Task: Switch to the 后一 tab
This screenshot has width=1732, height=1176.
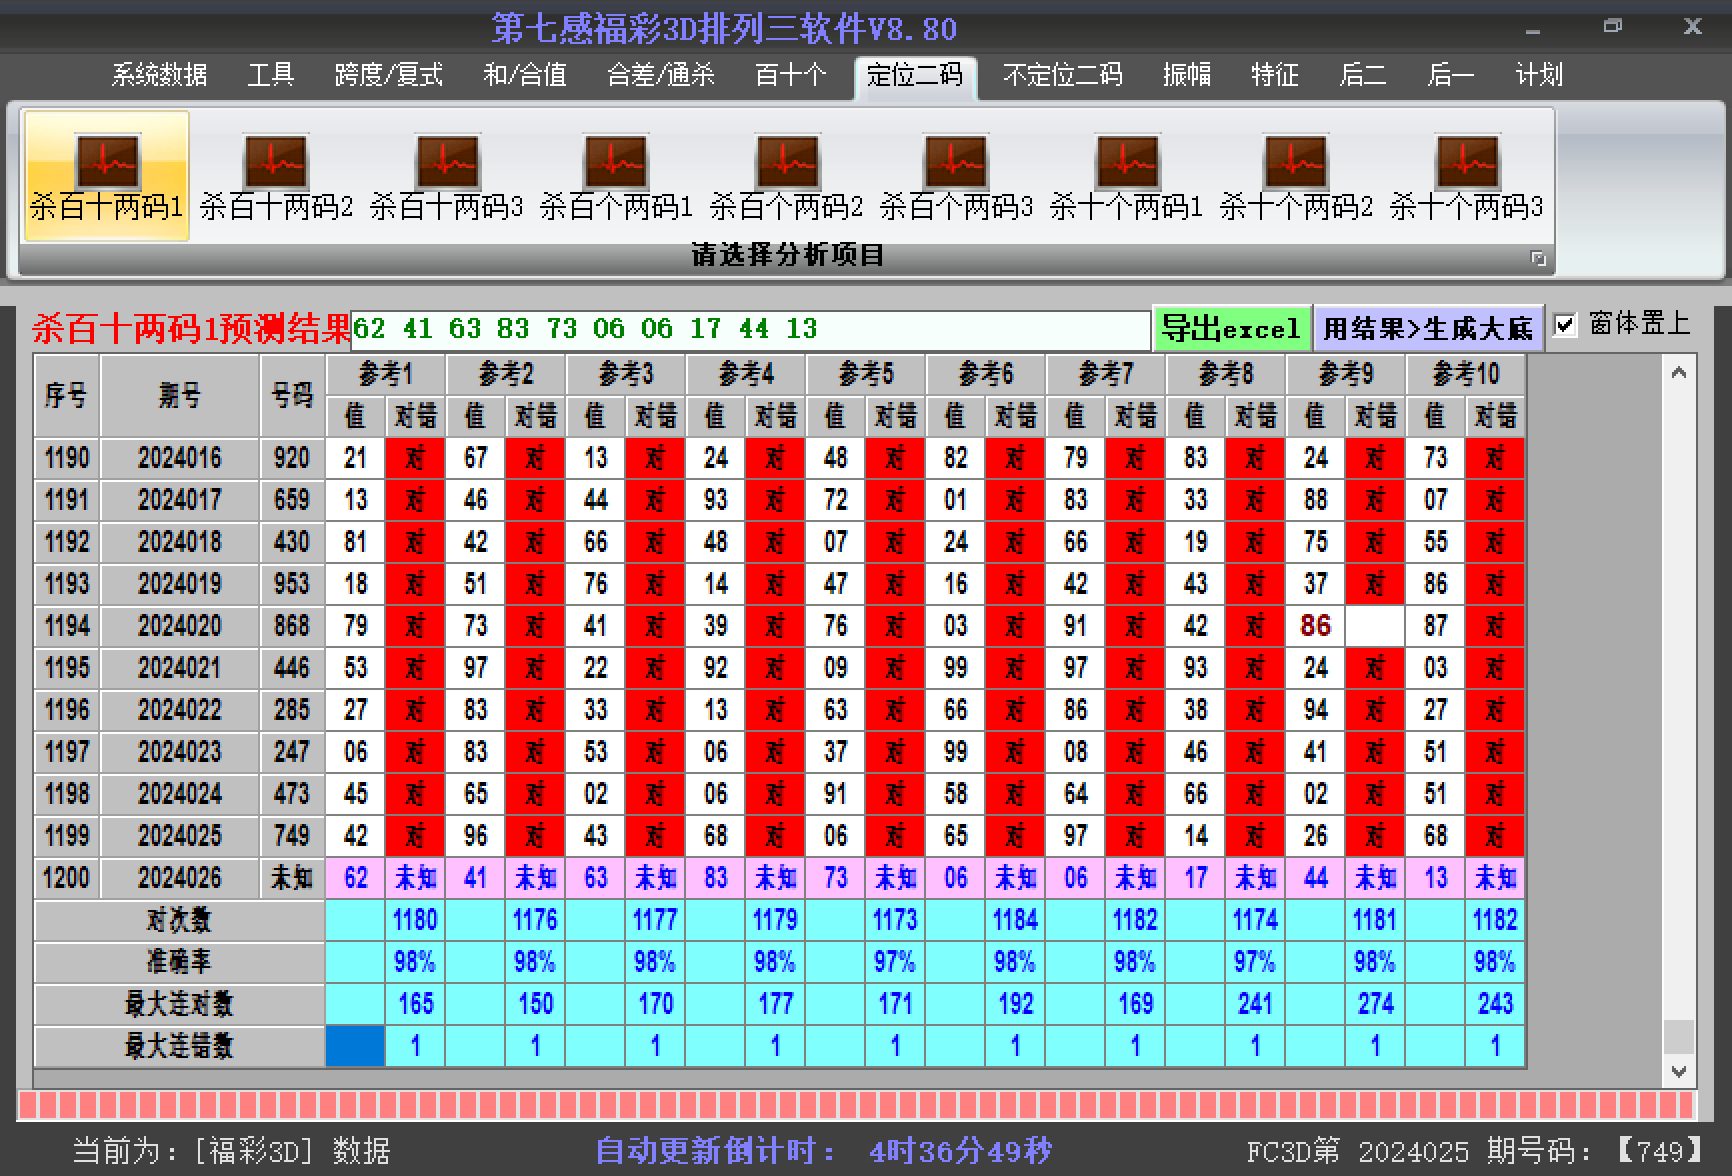Action: coord(1450,75)
